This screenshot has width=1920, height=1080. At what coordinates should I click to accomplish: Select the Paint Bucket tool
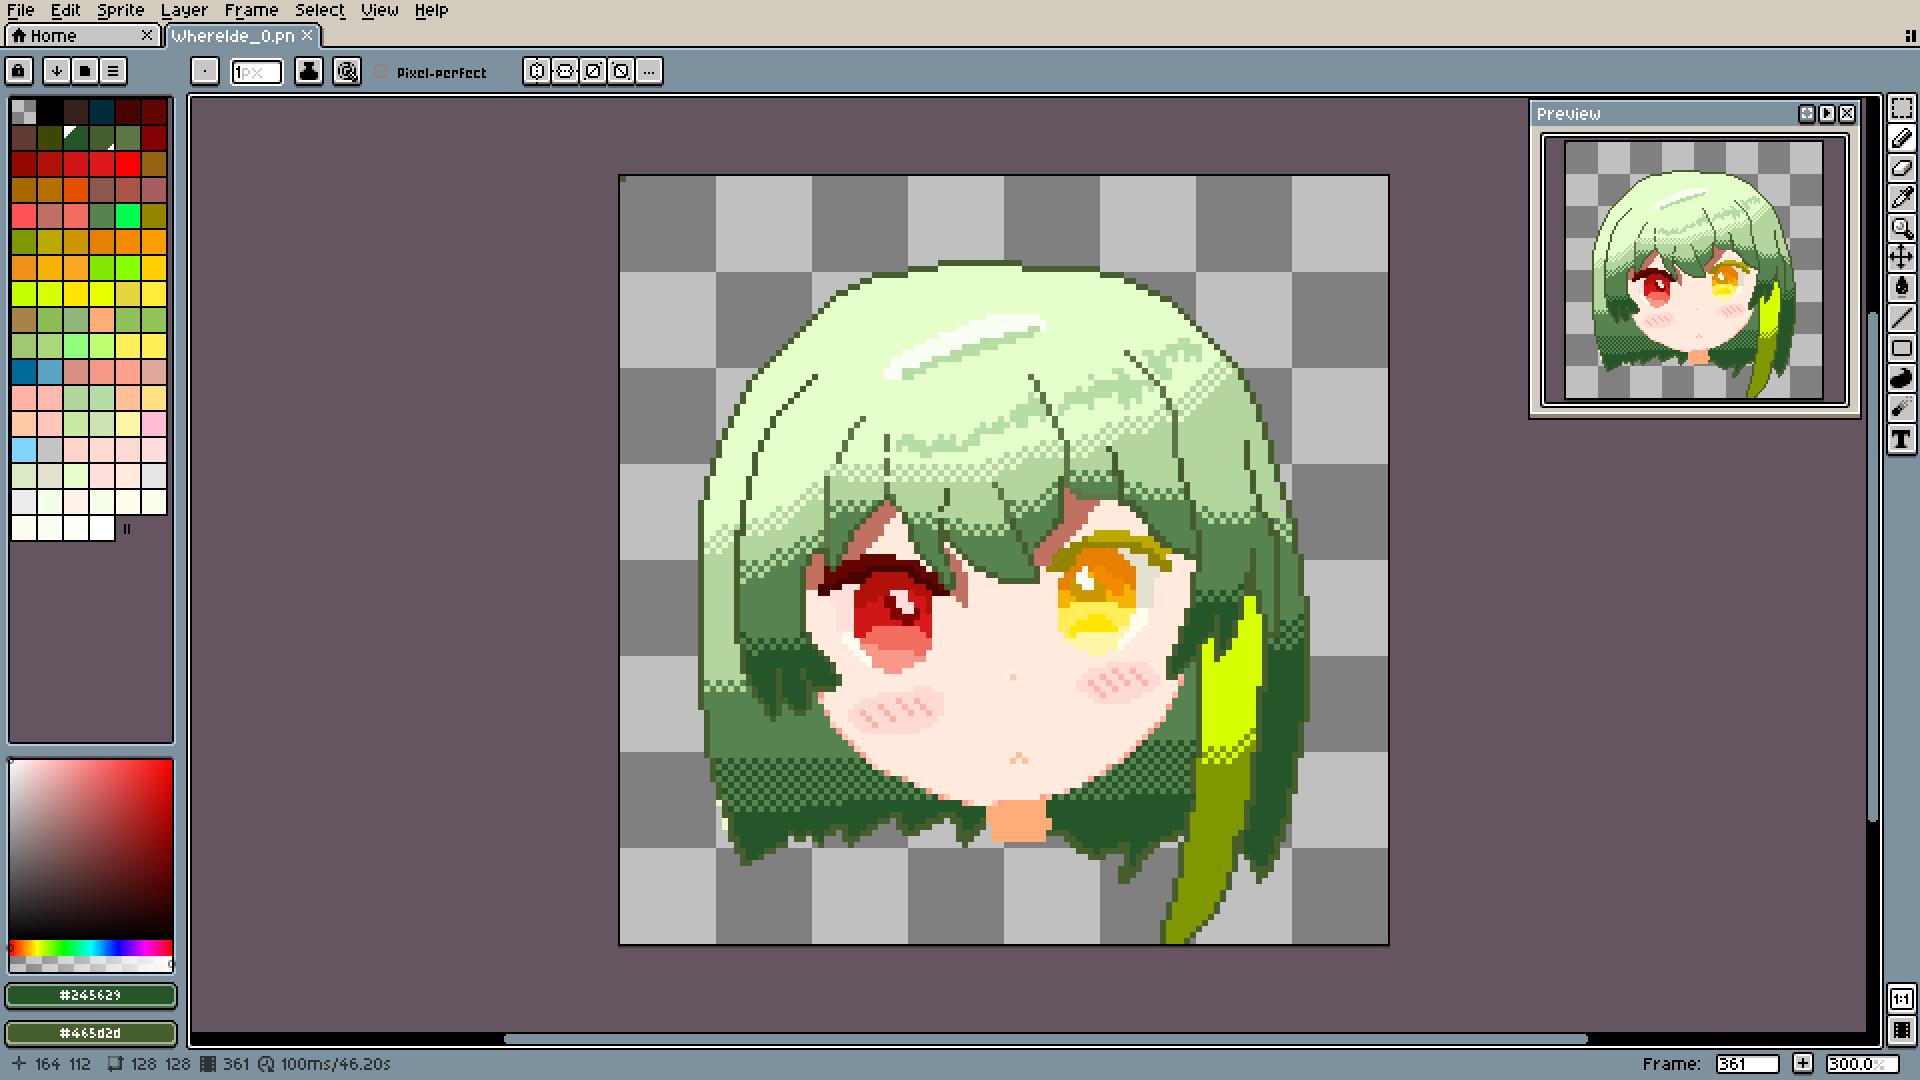(x=1901, y=288)
